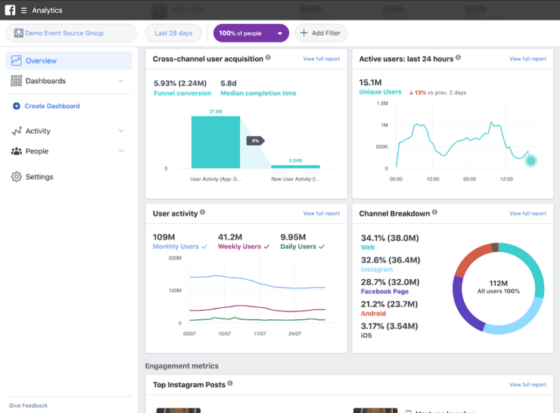Viewport: 560px width, 413px height.
Task: Click the Create Dashboard plus icon
Action: [x=16, y=106]
